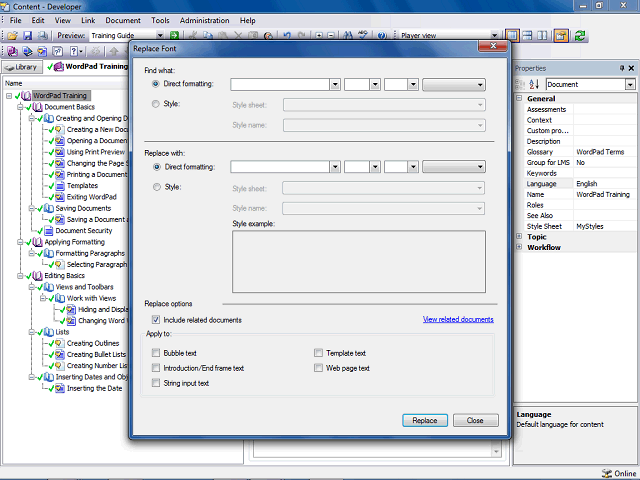Click the Save disk icon

click(27, 36)
